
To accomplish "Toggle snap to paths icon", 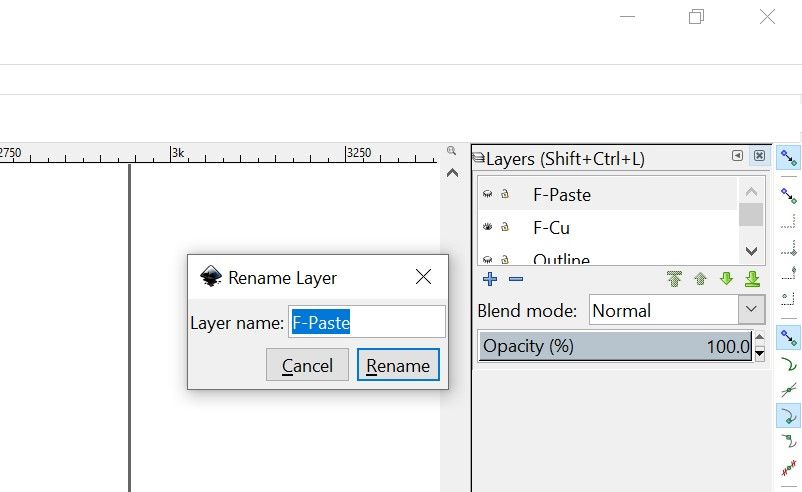I will [788, 364].
